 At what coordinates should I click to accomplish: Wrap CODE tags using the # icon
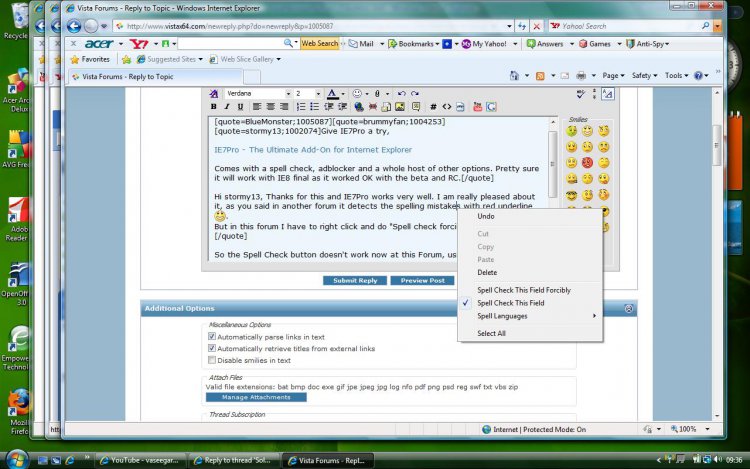pos(433,107)
